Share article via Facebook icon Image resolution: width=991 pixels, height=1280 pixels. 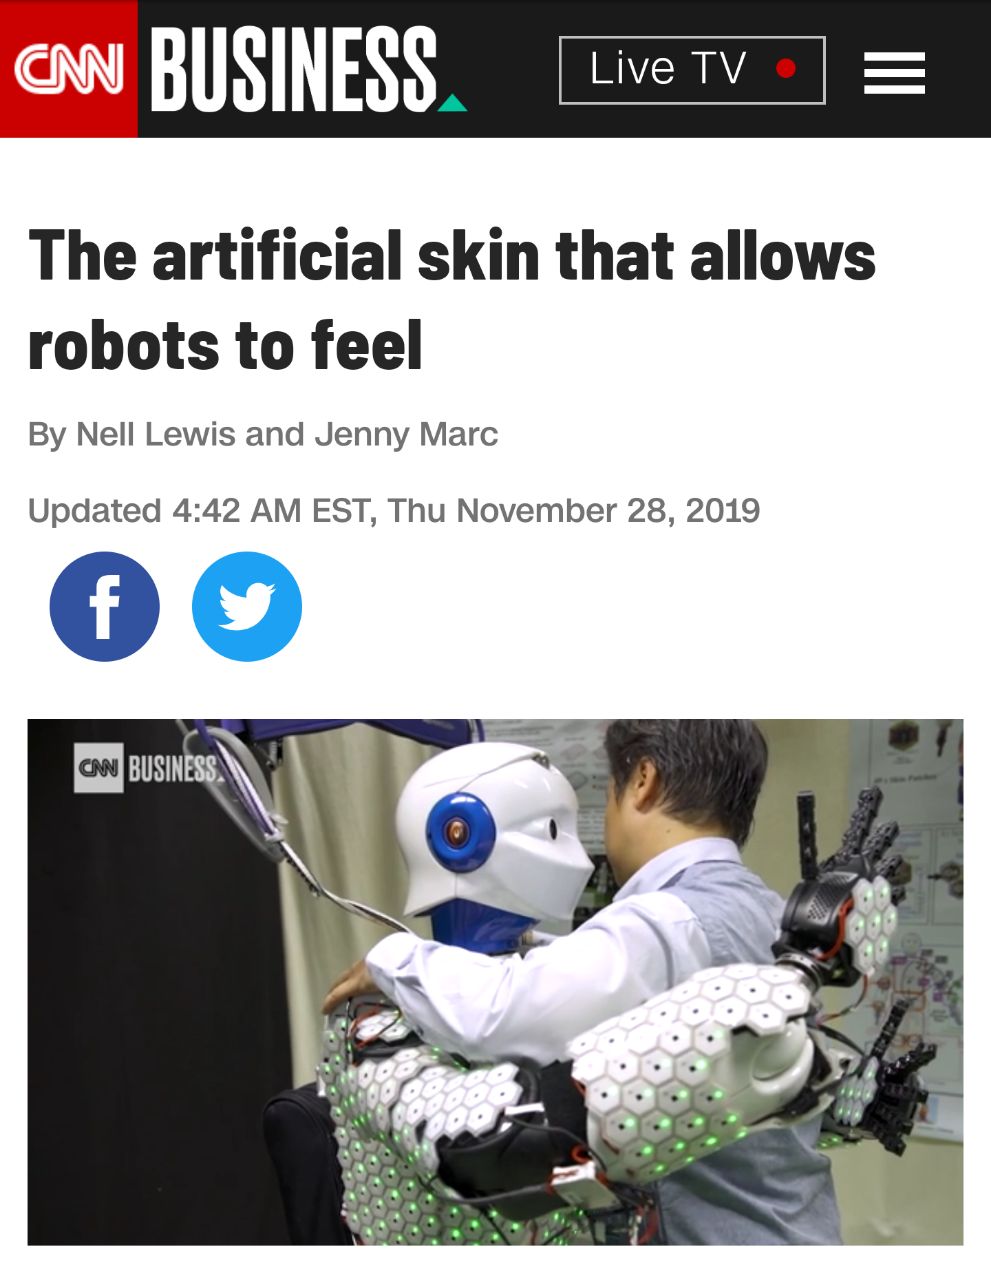click(x=104, y=606)
